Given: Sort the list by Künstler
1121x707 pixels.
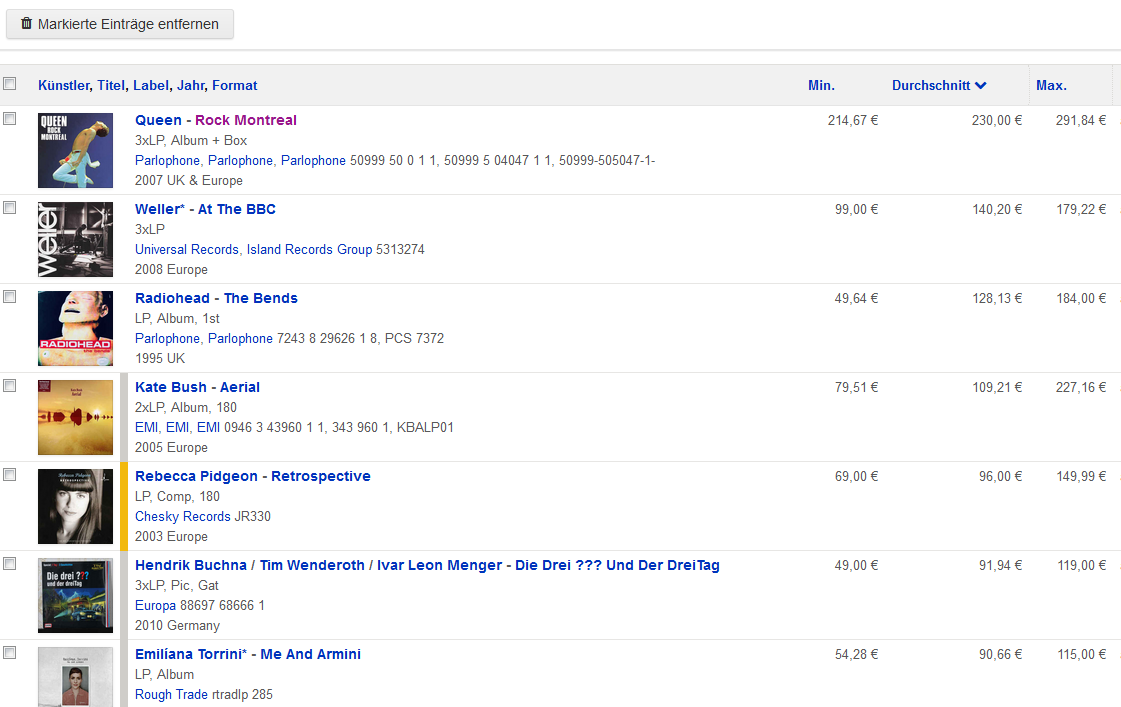Looking at the screenshot, I should 64,86.
